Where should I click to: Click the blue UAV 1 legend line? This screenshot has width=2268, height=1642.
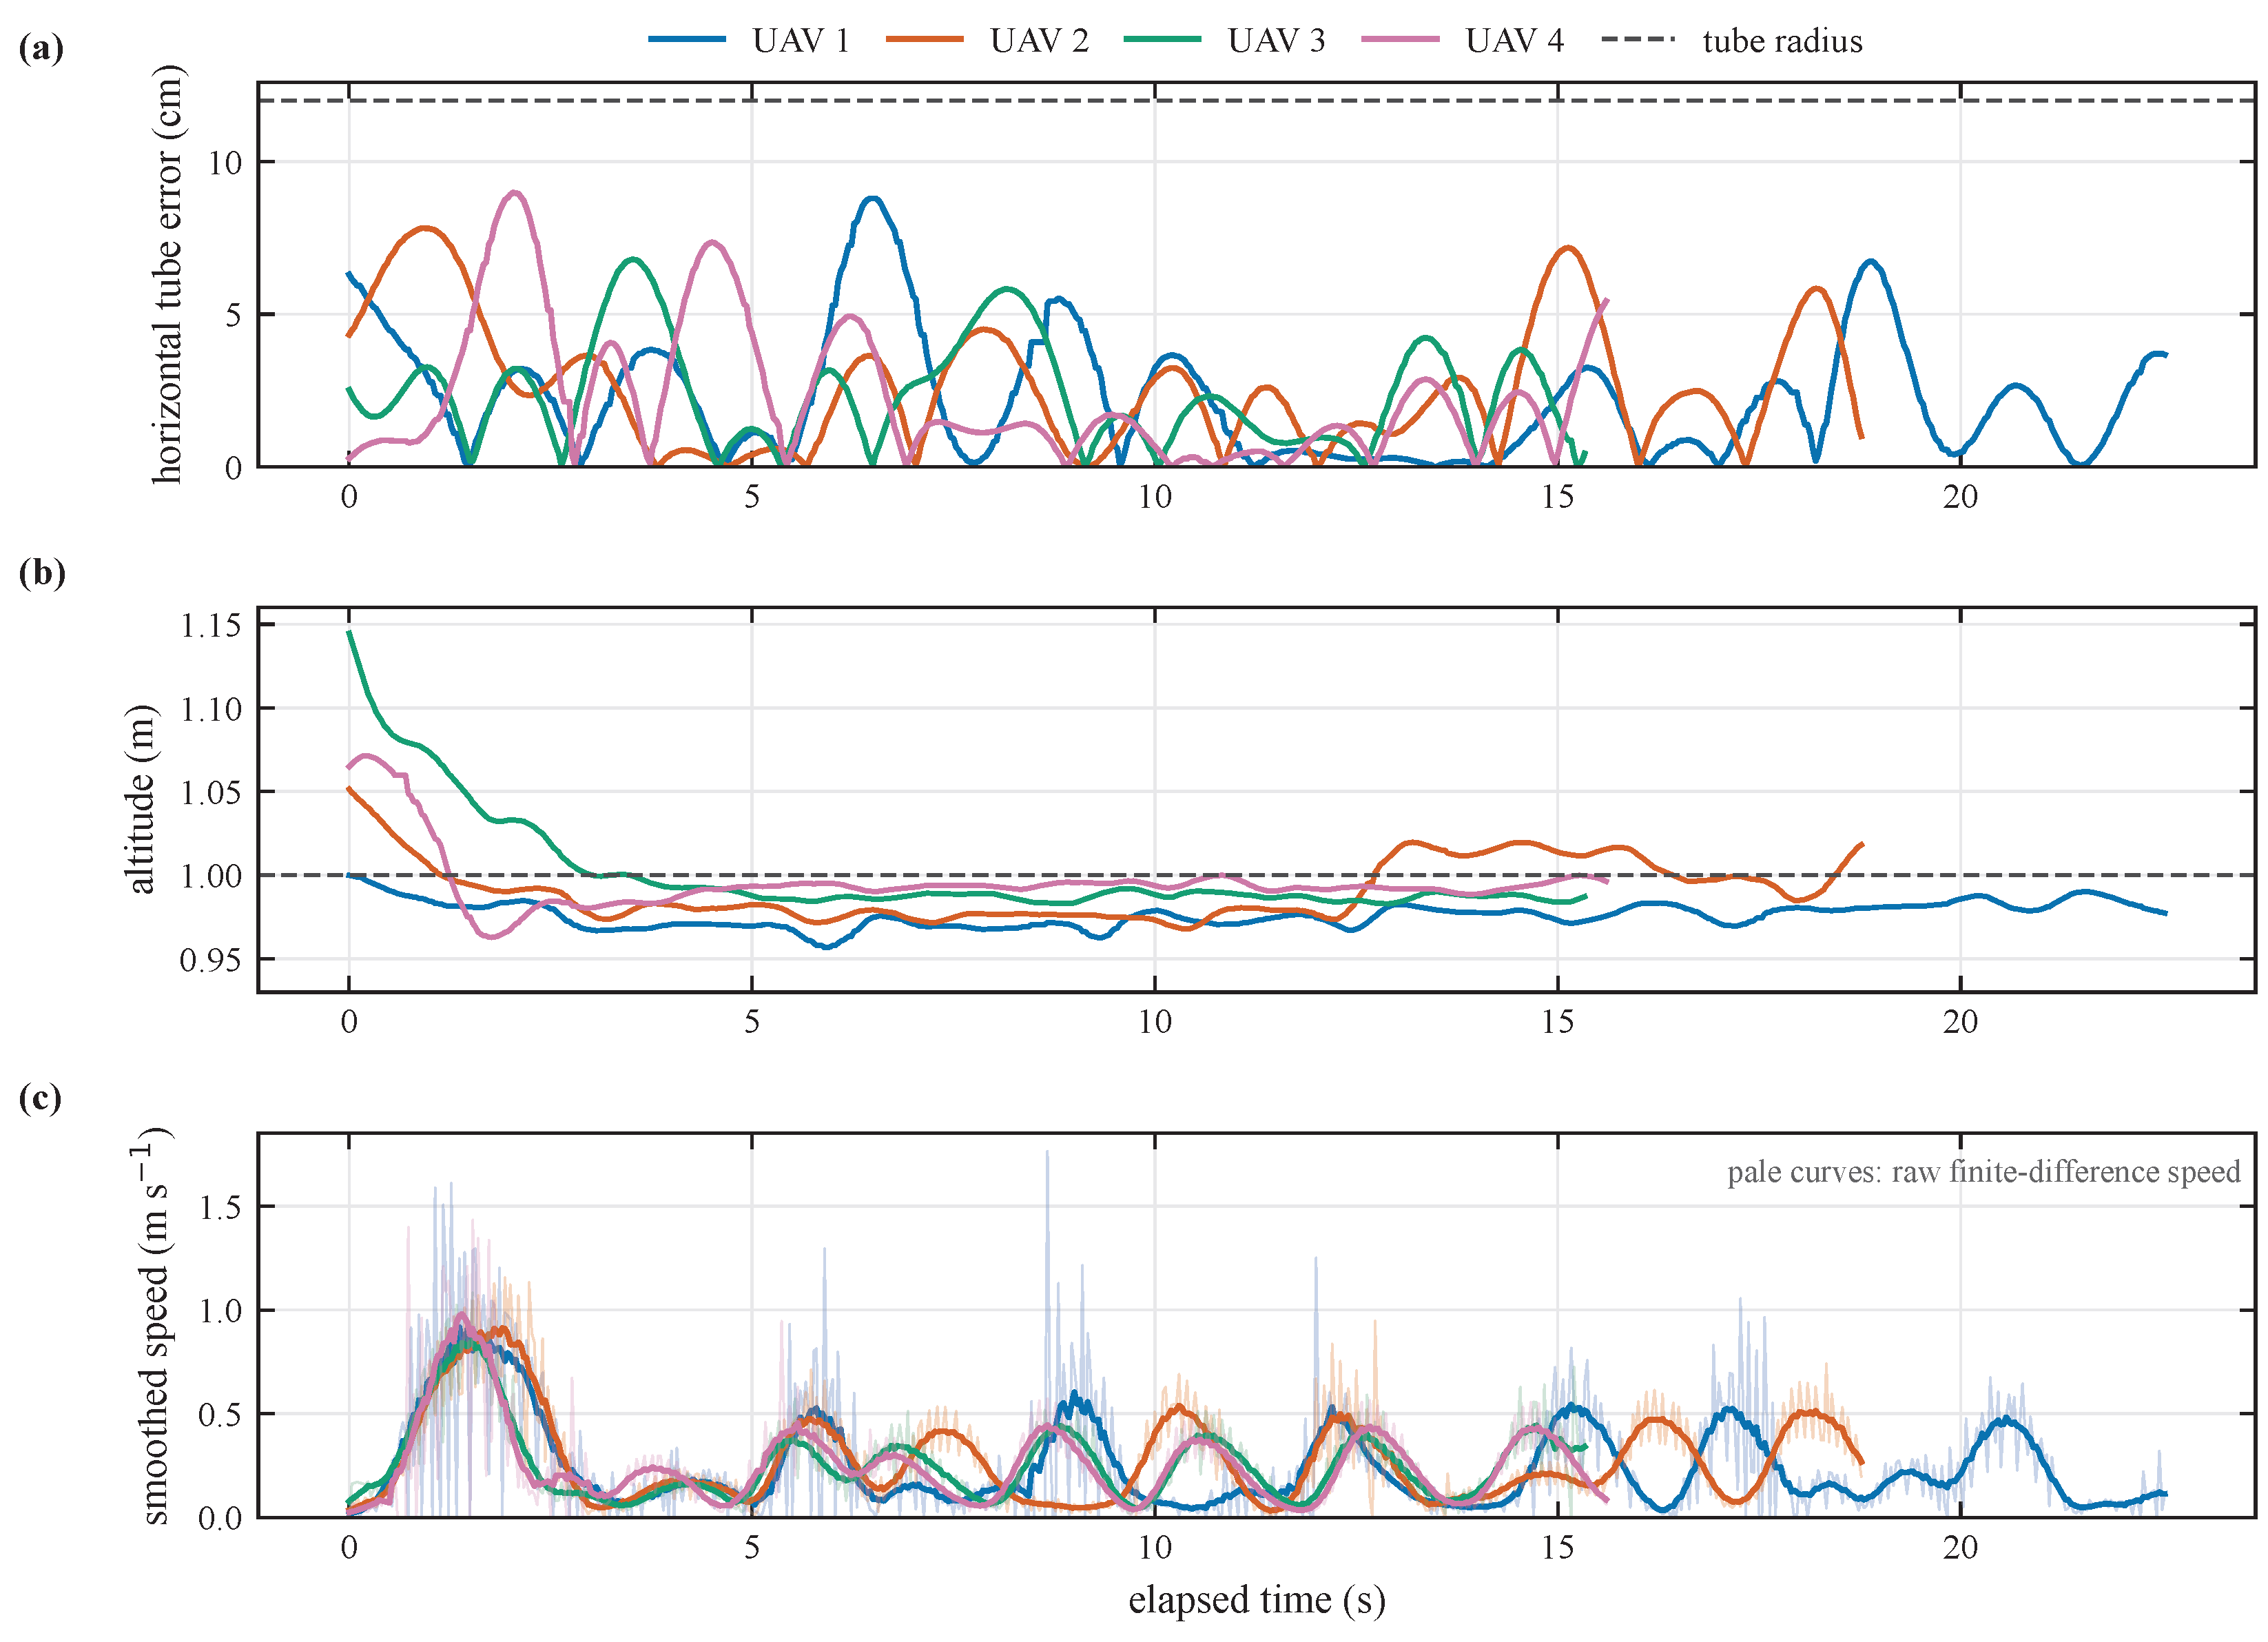687,39
